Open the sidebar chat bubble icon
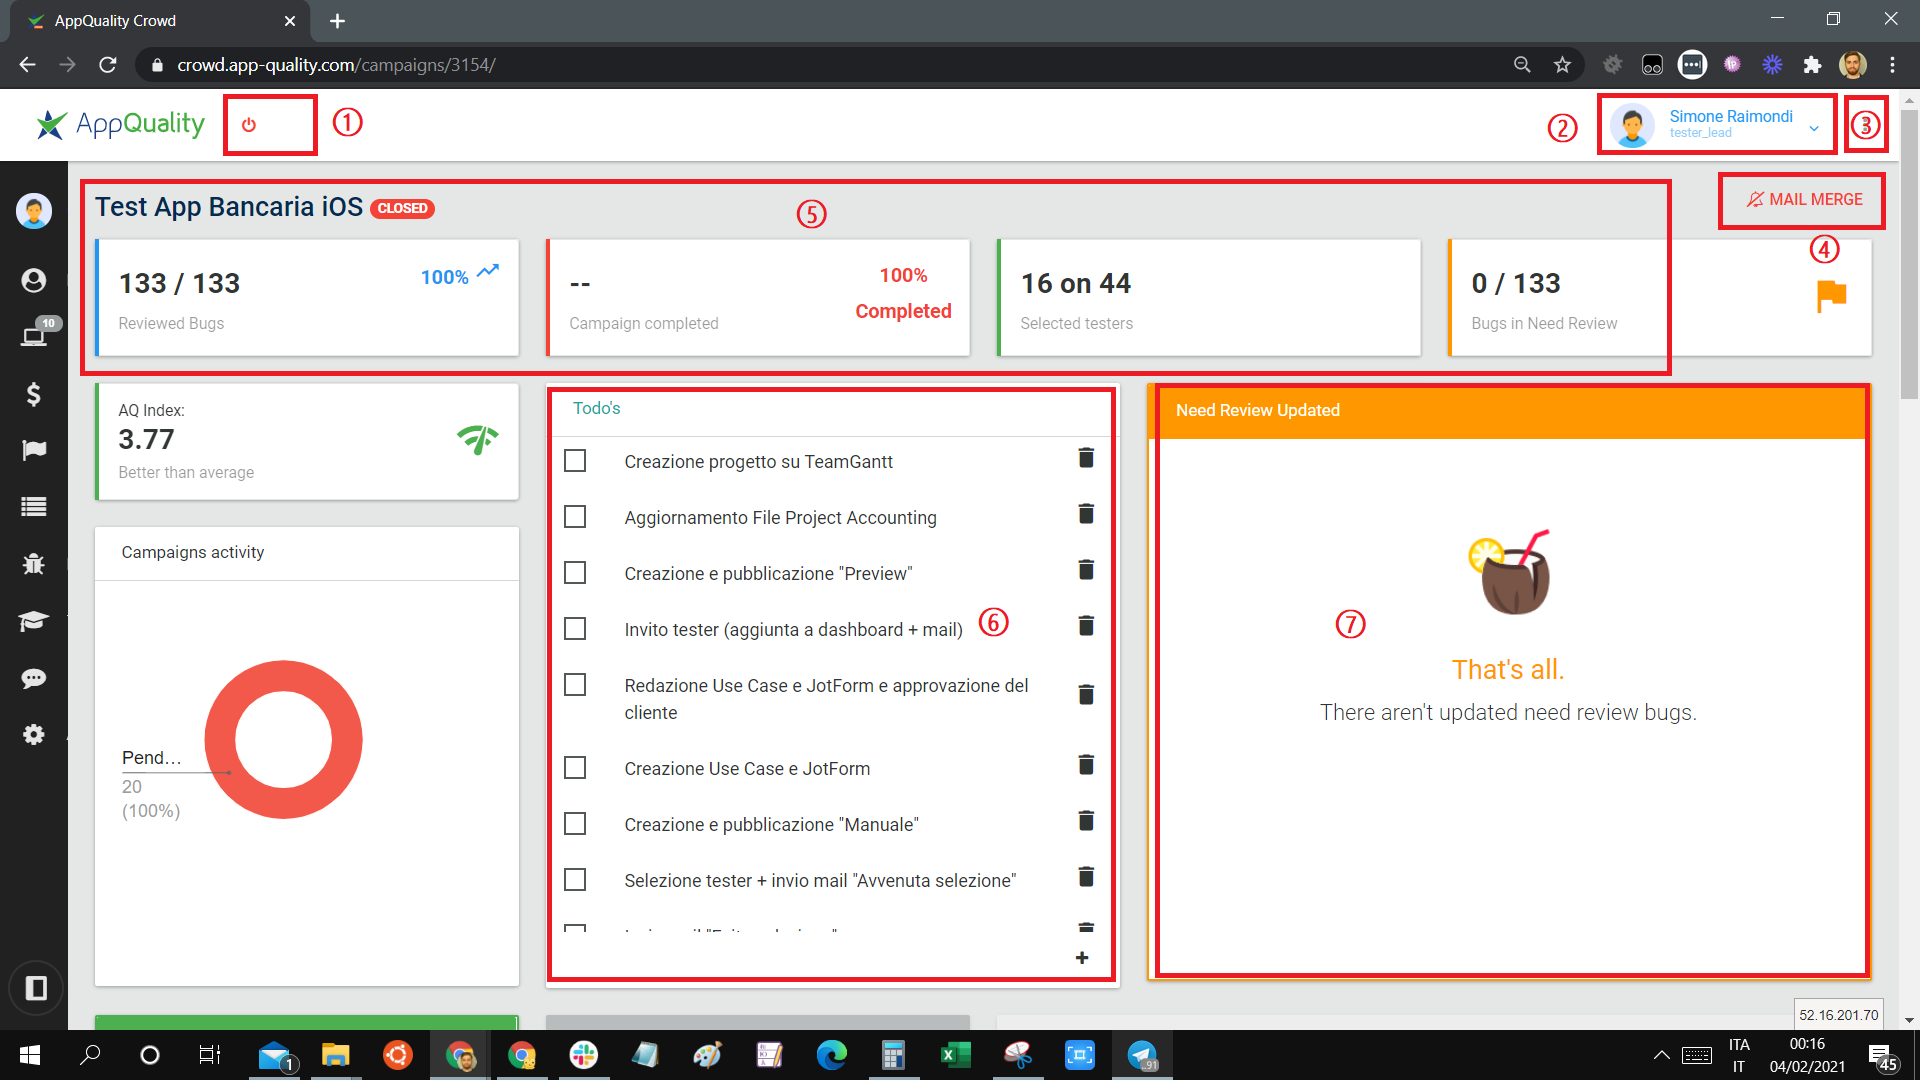 [x=33, y=679]
